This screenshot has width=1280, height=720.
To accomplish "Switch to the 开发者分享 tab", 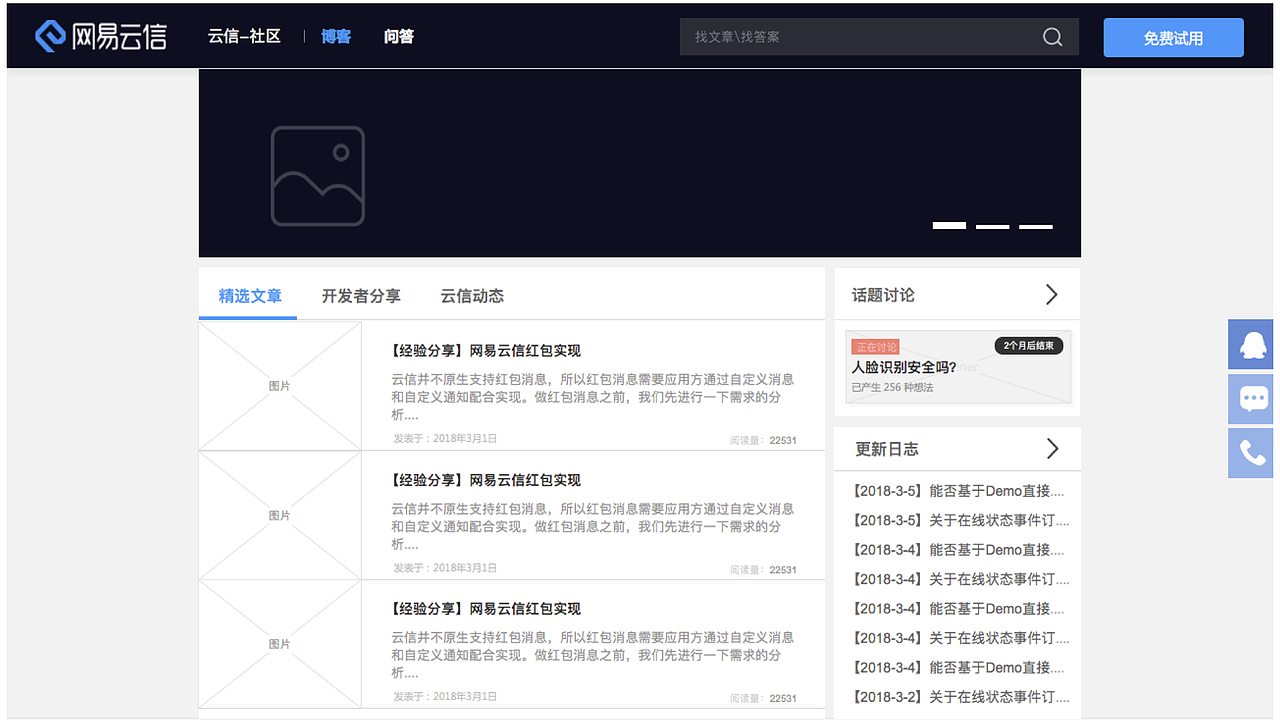I will (361, 296).
